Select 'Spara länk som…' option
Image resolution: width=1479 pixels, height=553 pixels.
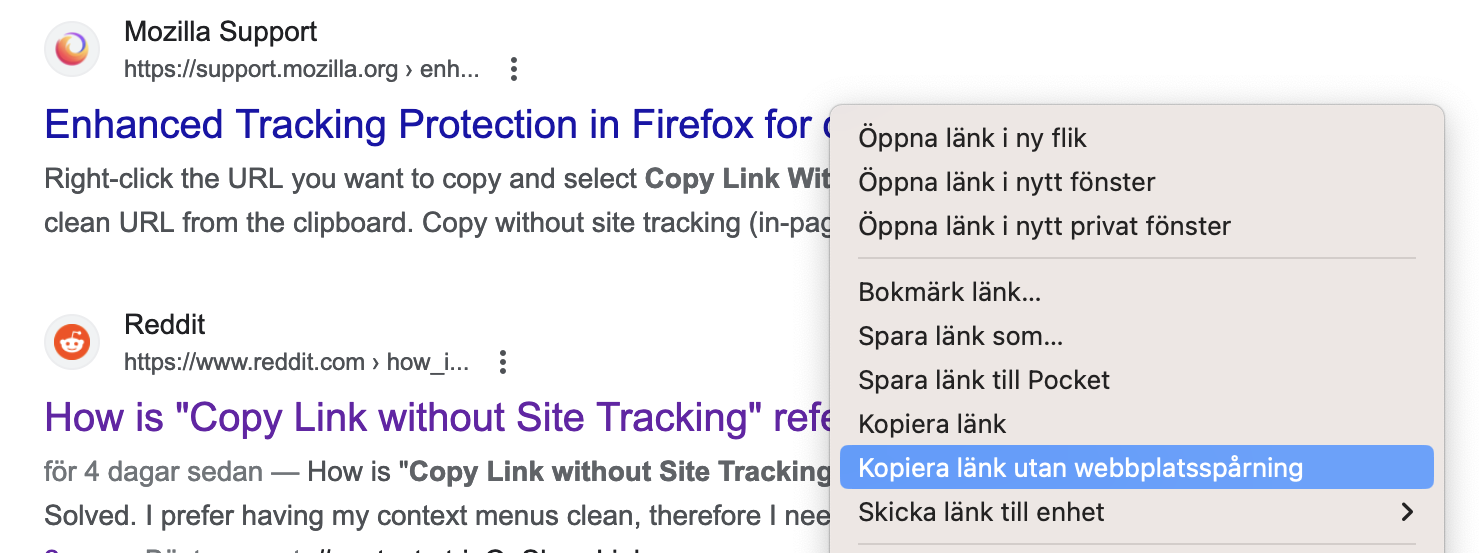[x=960, y=337]
